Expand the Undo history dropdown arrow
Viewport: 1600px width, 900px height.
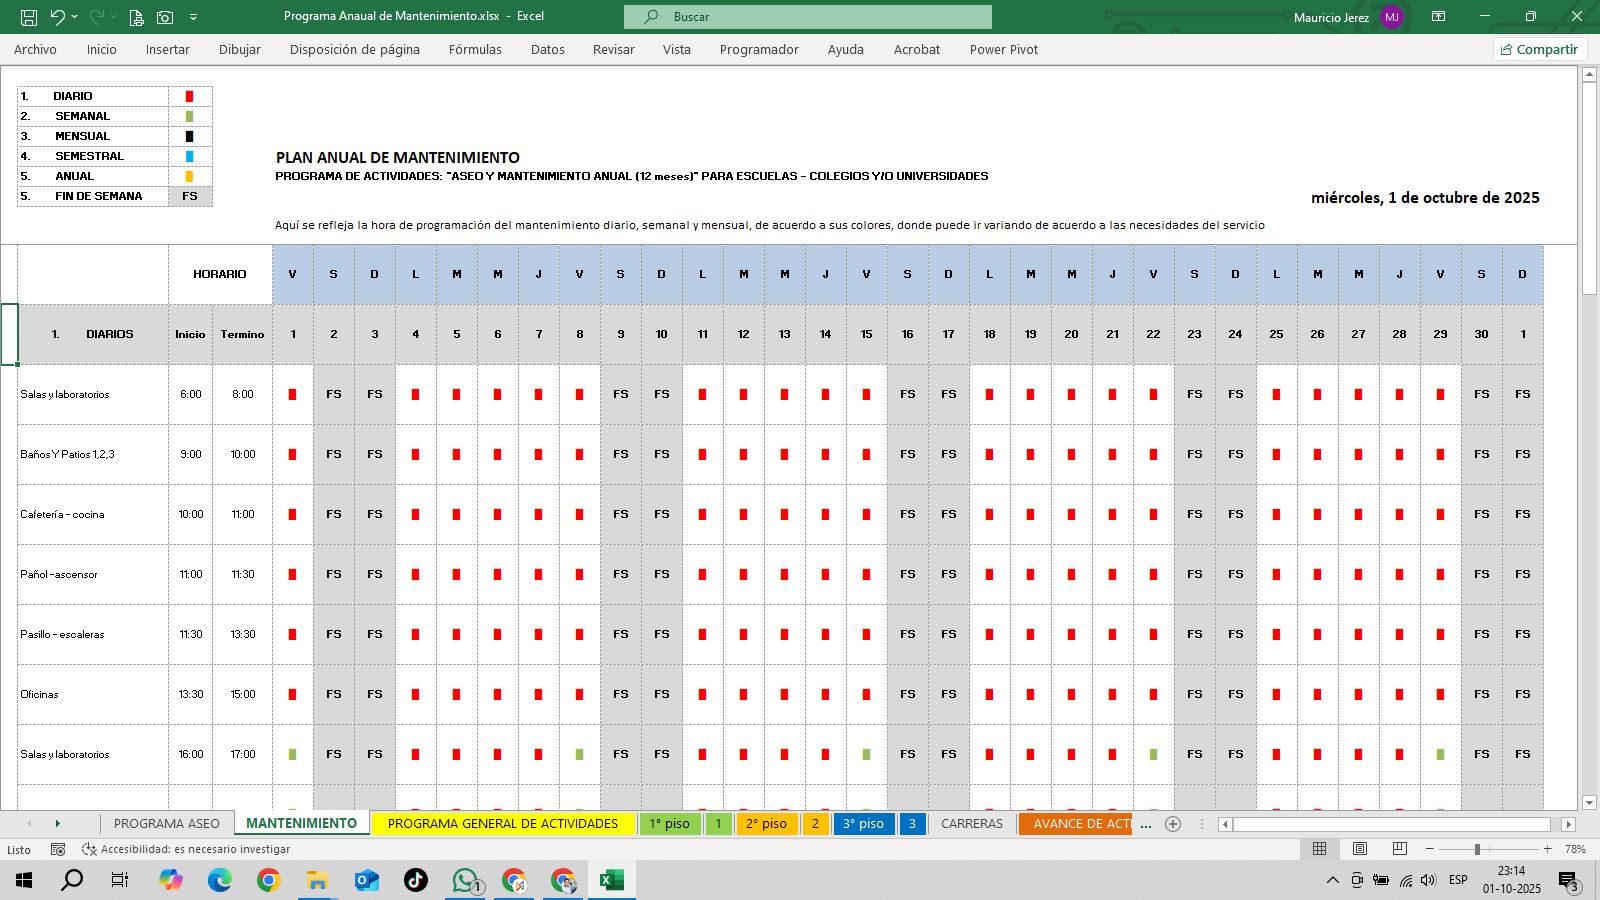pyautogui.click(x=74, y=17)
